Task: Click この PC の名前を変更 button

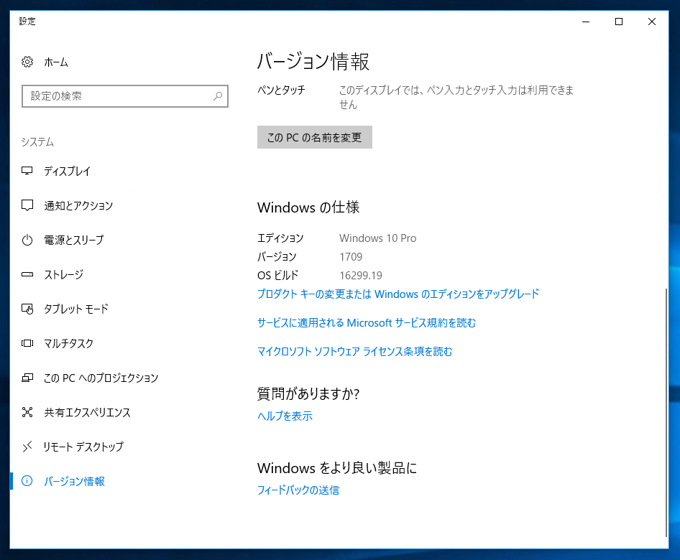Action: [x=314, y=138]
